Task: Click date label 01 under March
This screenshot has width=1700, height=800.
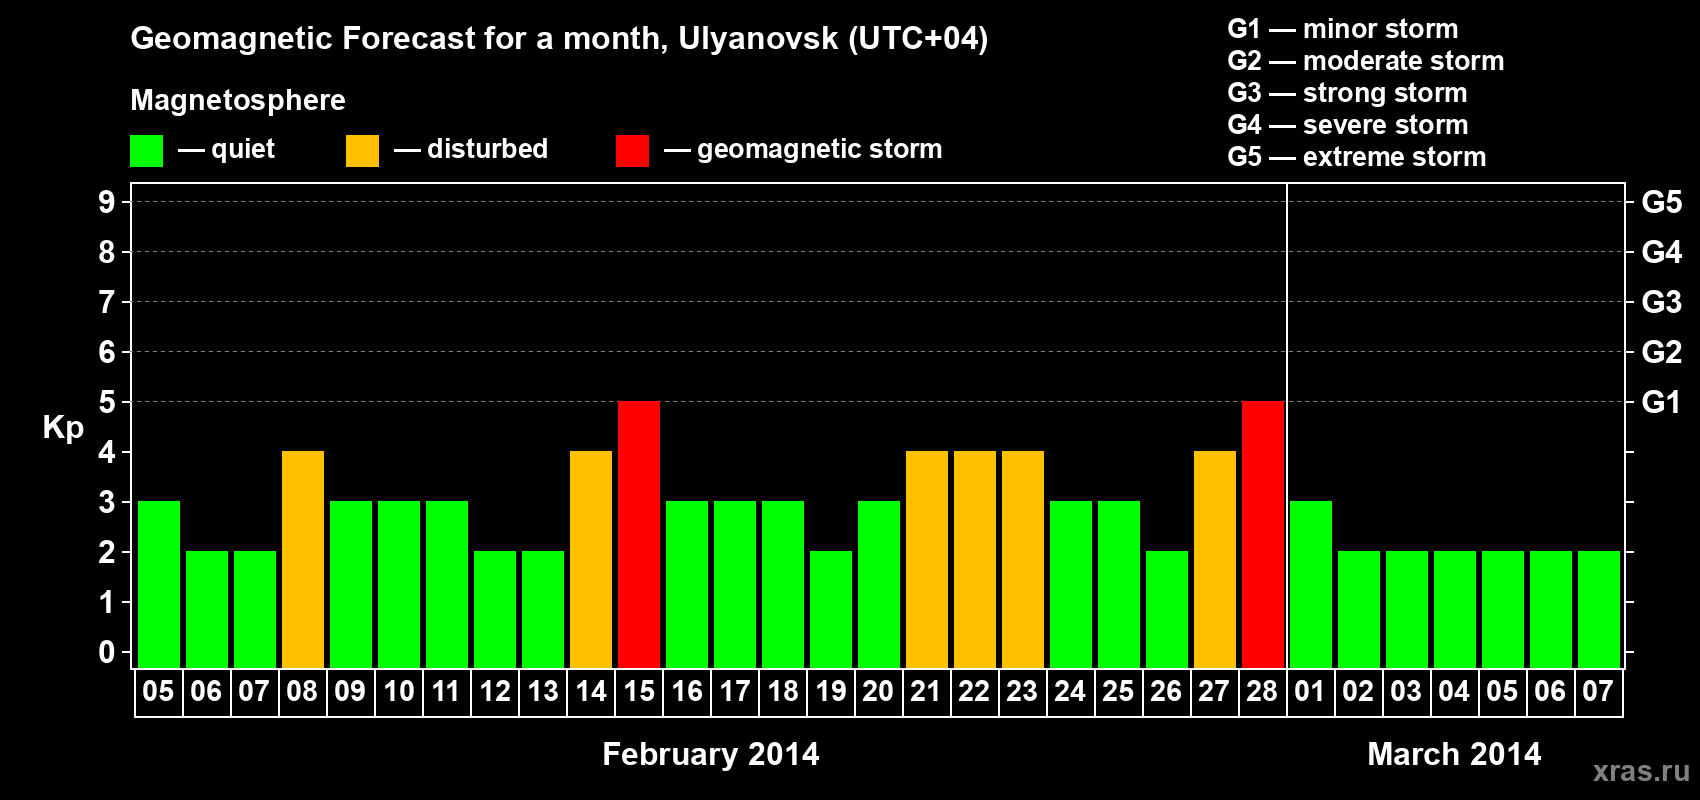Action: point(1310,692)
